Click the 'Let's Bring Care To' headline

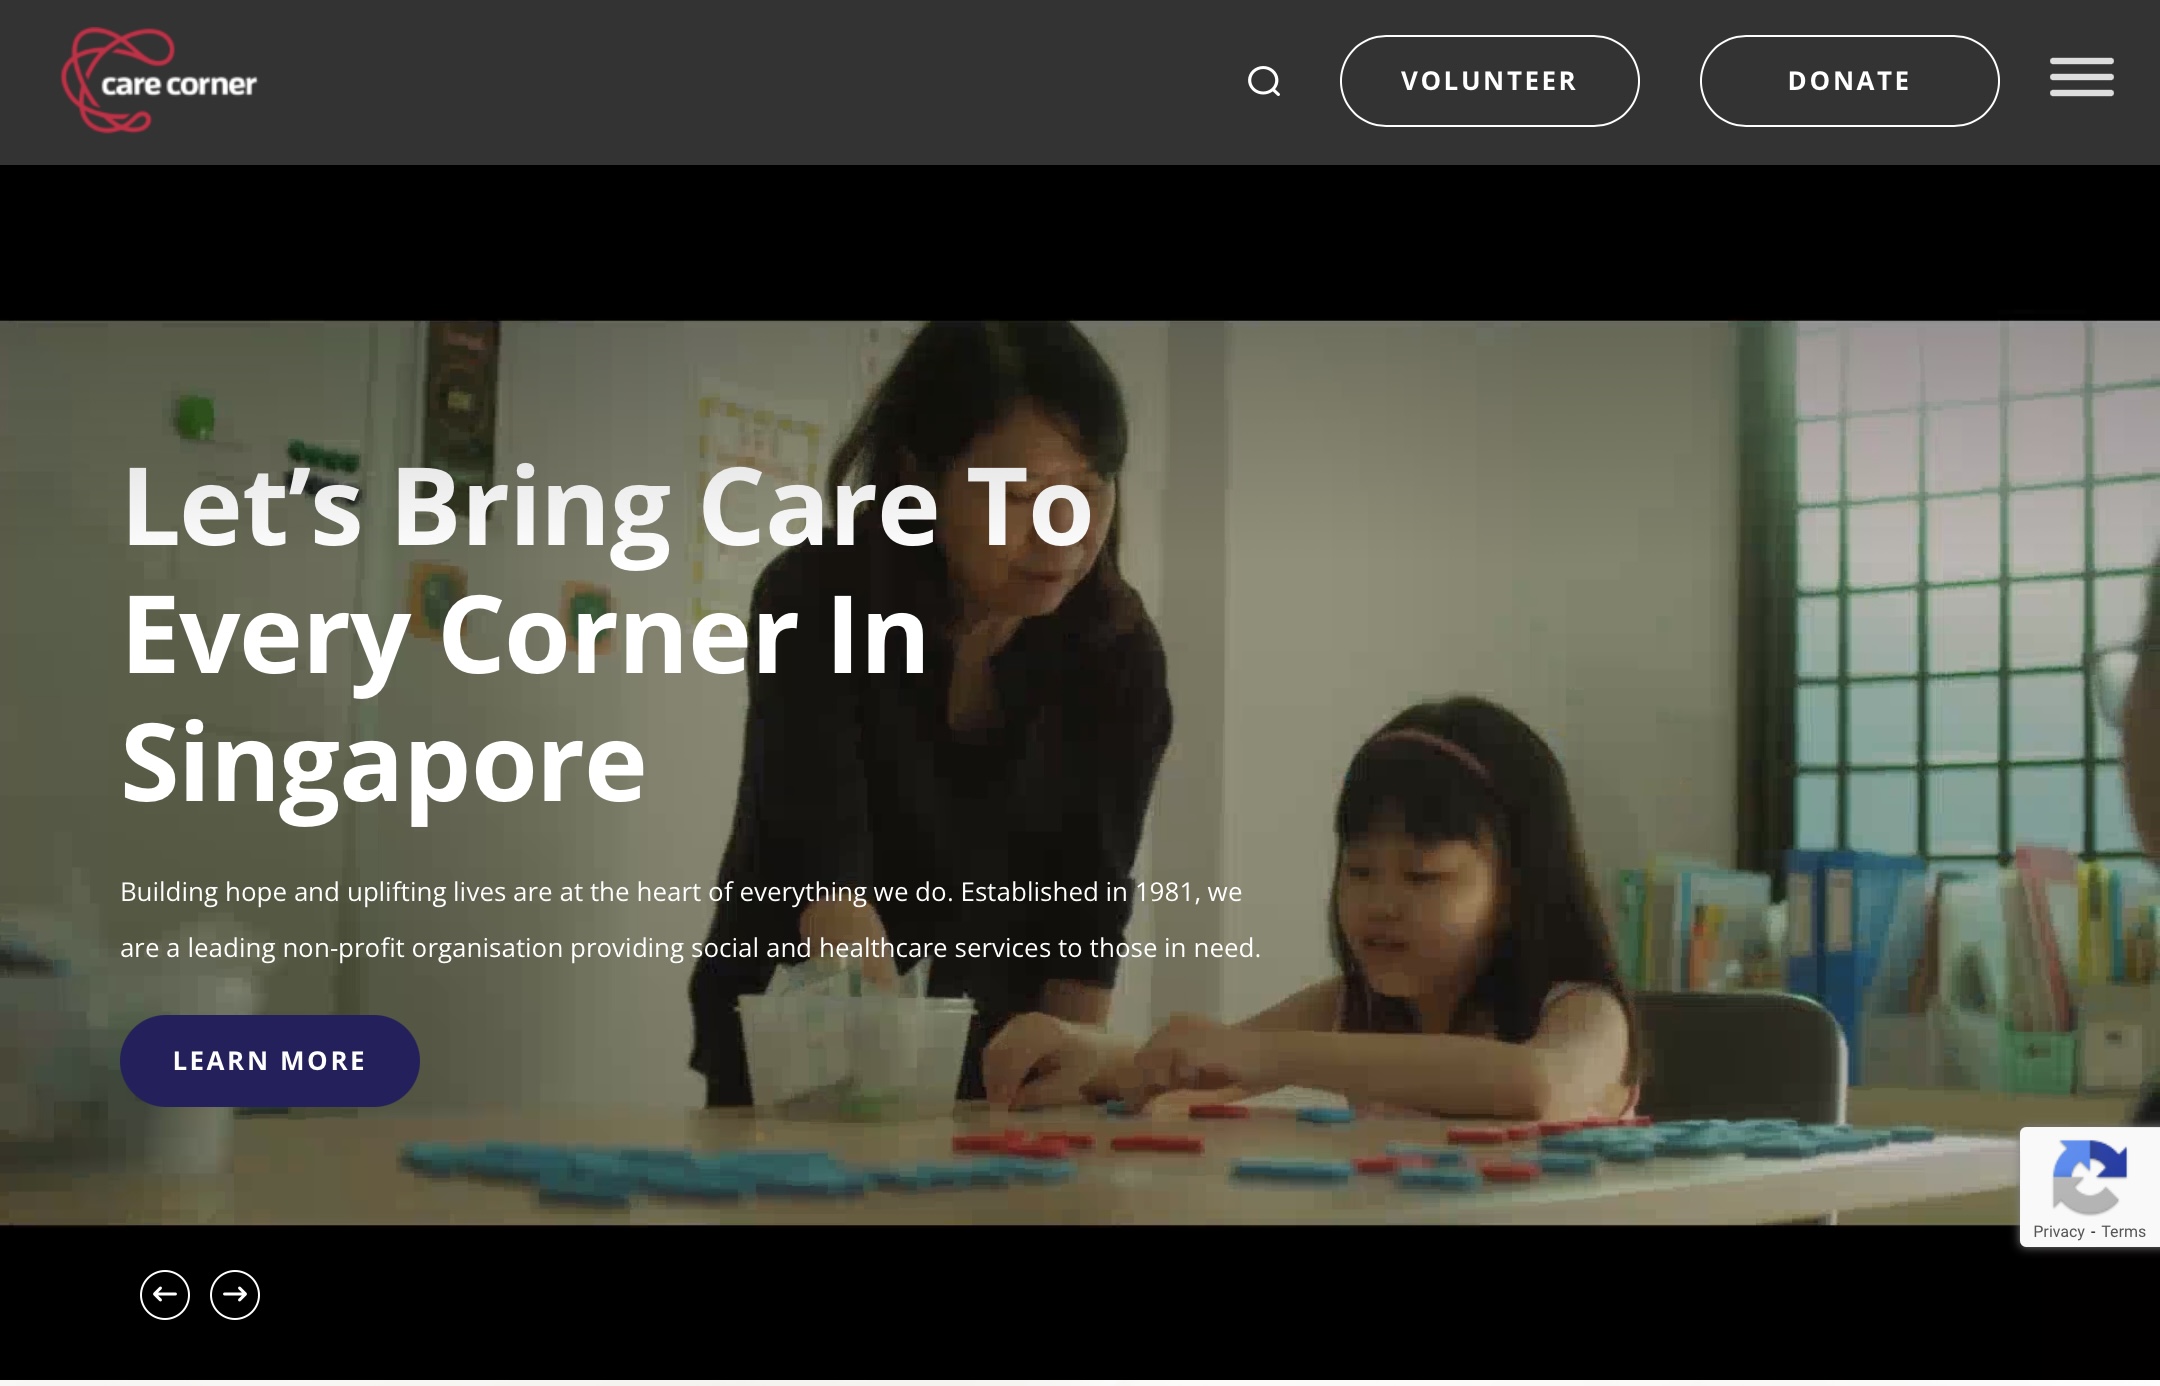[x=607, y=507]
